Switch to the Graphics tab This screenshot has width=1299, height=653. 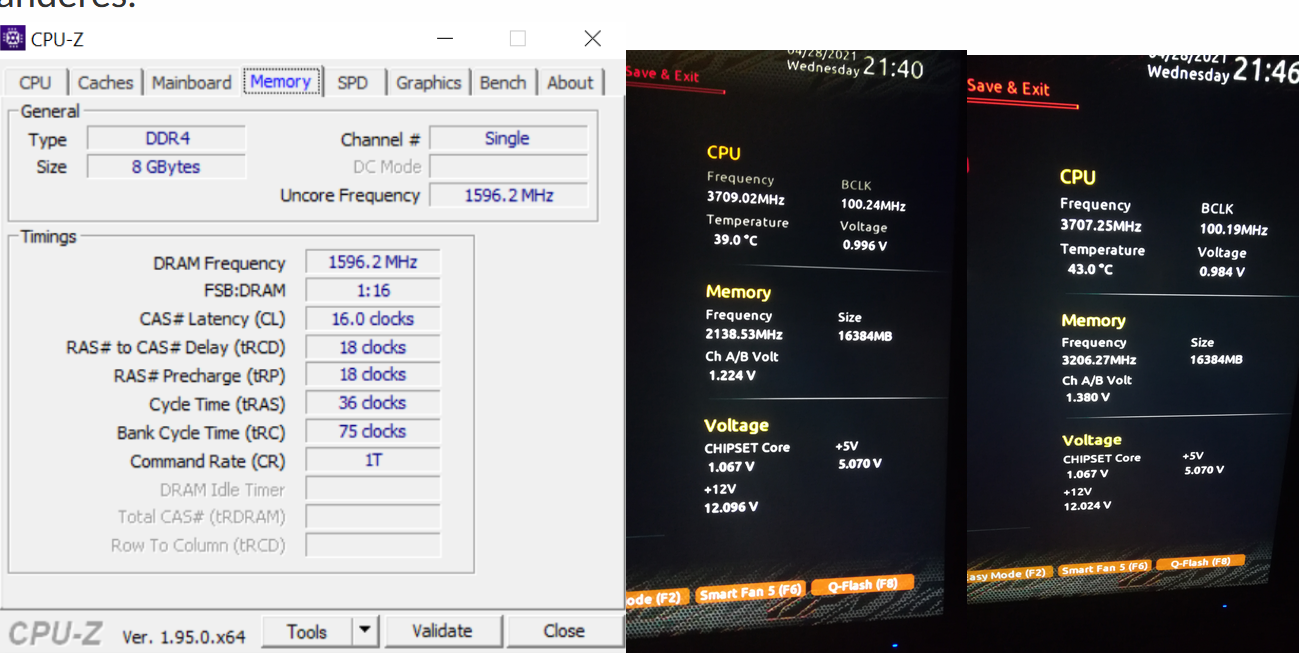[428, 83]
